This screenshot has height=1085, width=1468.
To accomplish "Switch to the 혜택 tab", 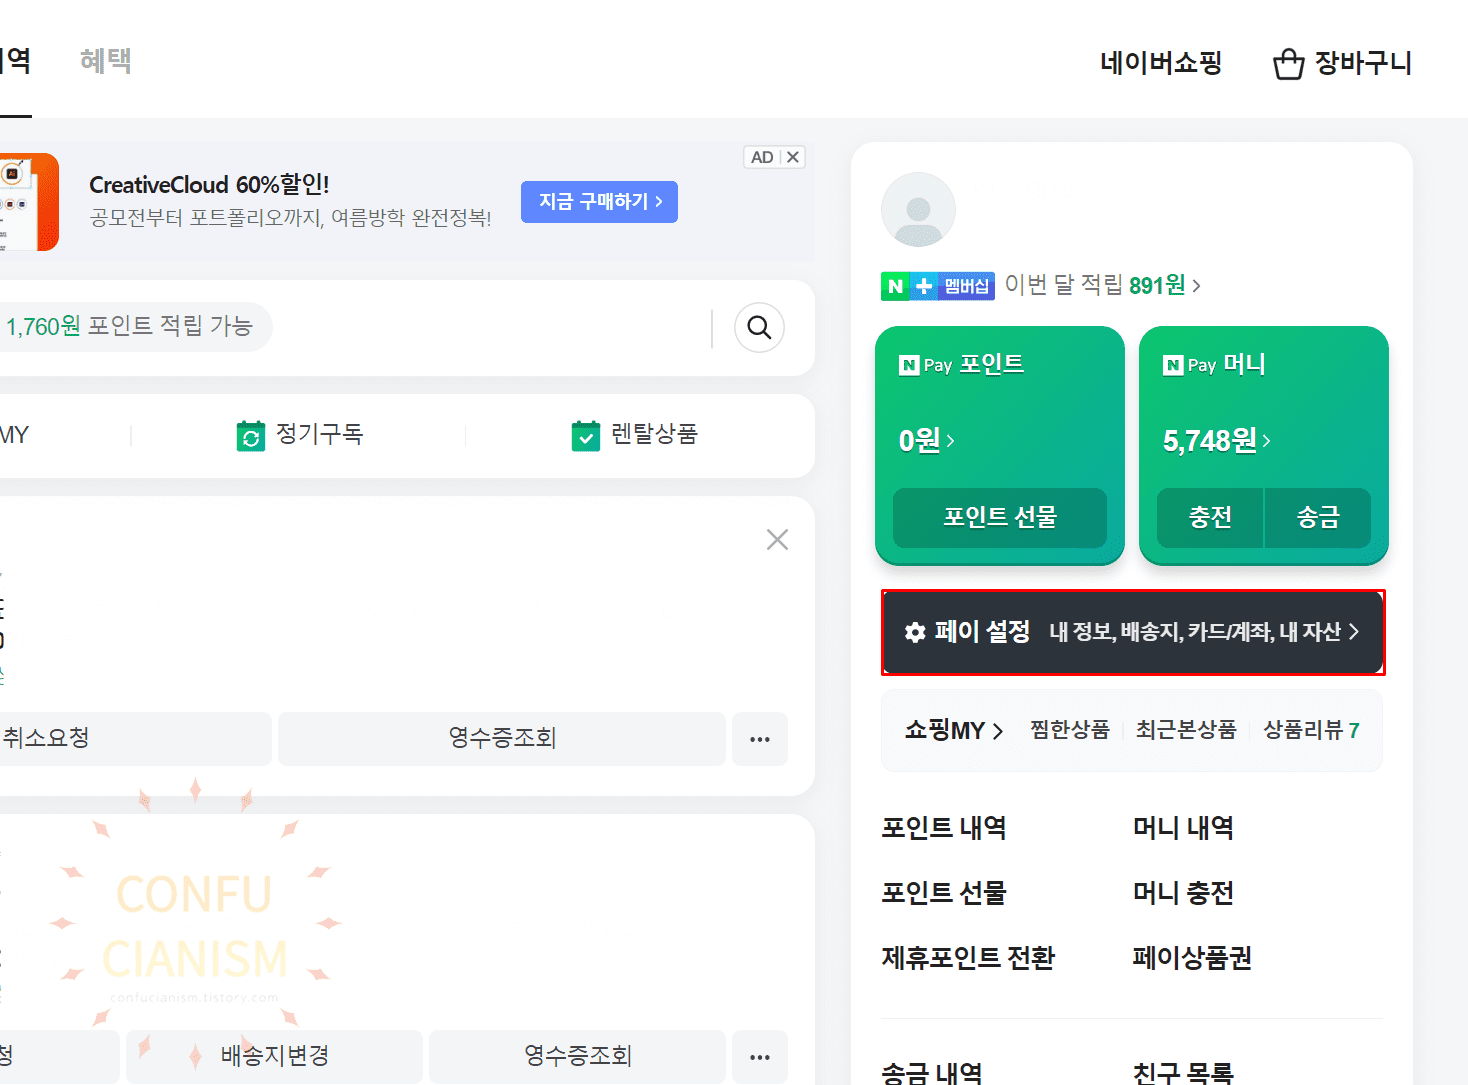I will click(106, 60).
